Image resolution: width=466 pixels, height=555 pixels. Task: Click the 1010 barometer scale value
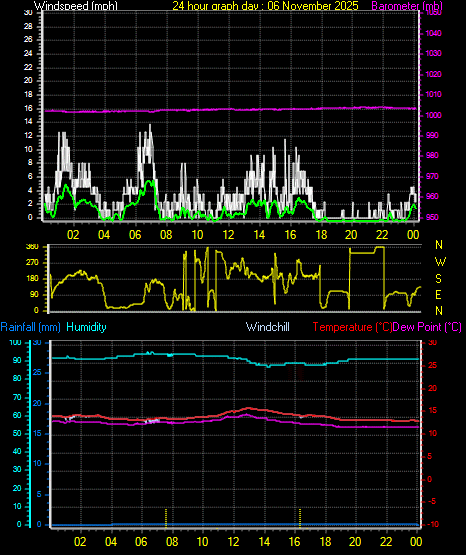click(x=433, y=95)
